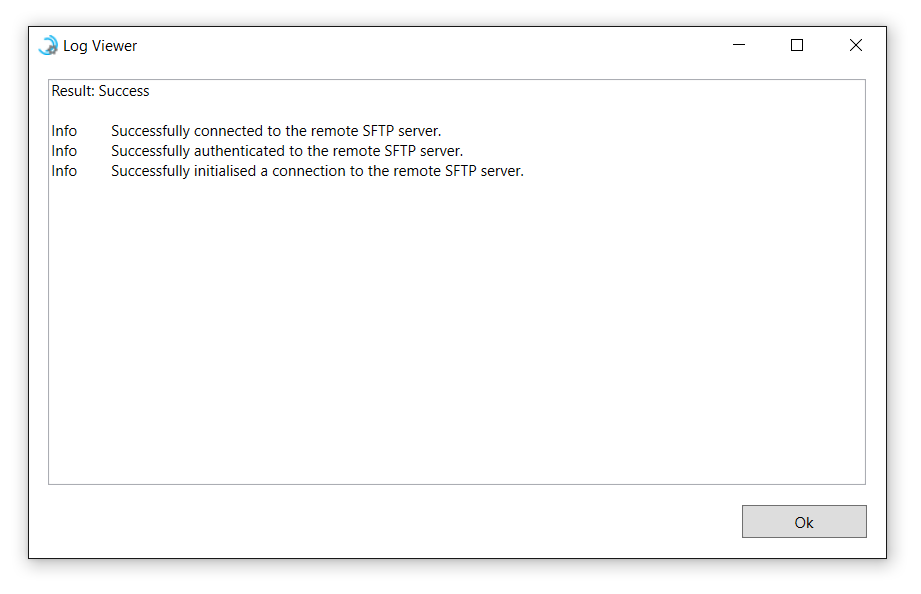Select the 'Result: Success' line
921x594 pixels.
pyautogui.click(x=100, y=91)
